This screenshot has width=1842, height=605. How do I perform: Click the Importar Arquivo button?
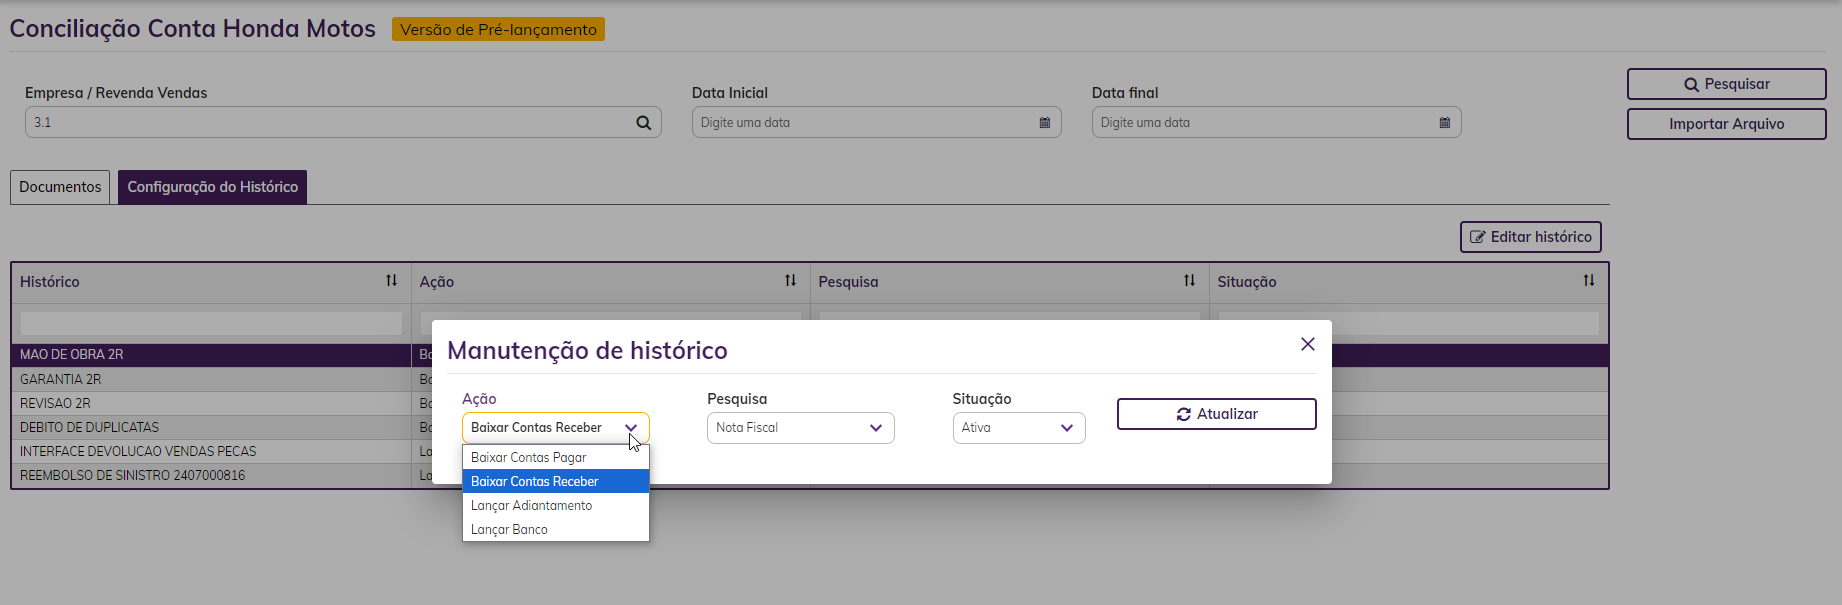pyautogui.click(x=1726, y=124)
